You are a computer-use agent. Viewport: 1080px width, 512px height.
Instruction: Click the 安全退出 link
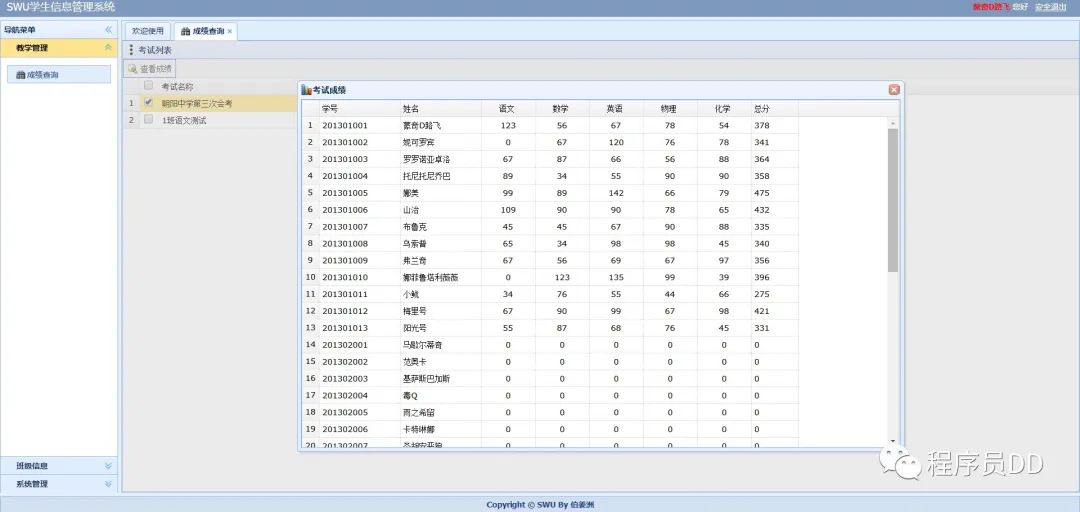point(1050,7)
